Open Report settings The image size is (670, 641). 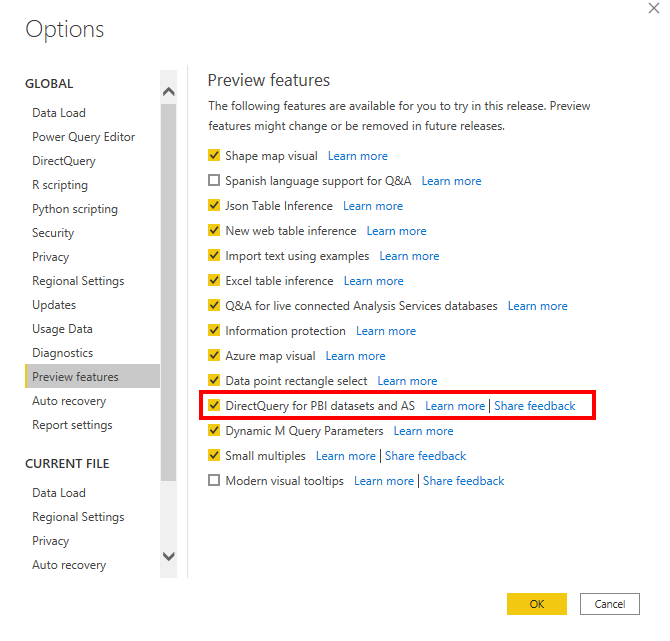tap(72, 425)
